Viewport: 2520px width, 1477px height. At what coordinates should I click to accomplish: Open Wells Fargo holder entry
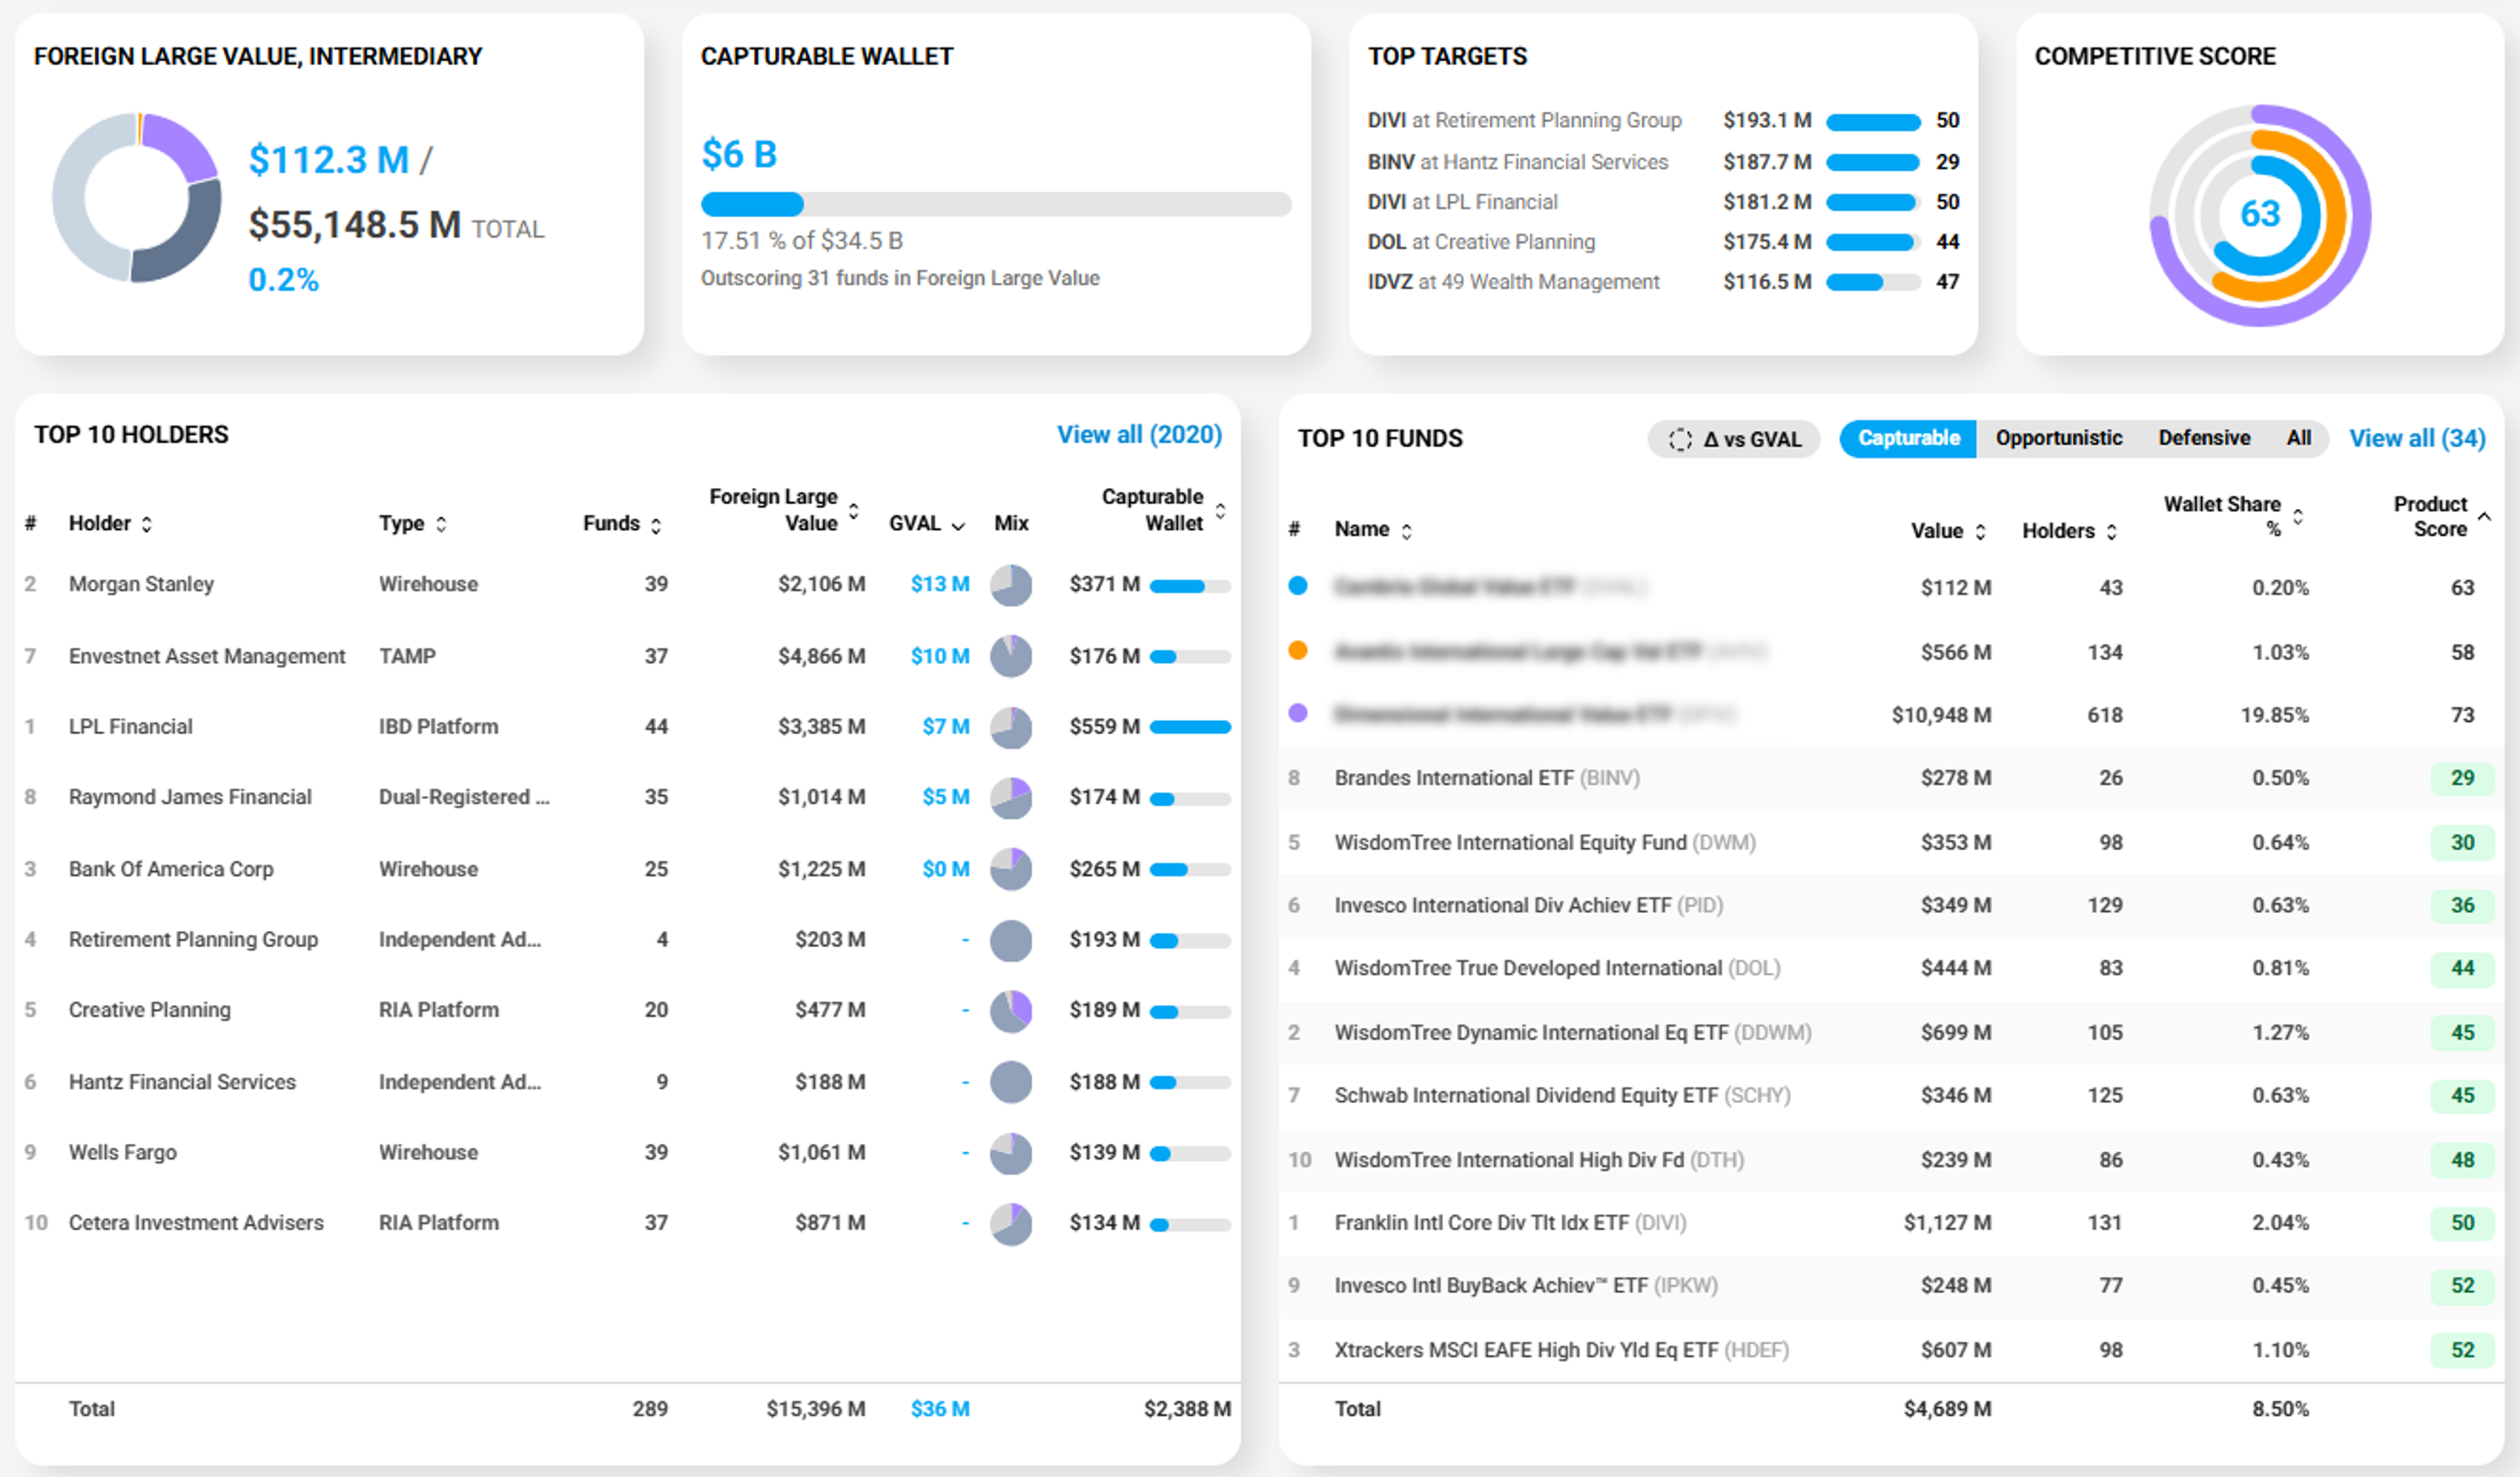[122, 1152]
